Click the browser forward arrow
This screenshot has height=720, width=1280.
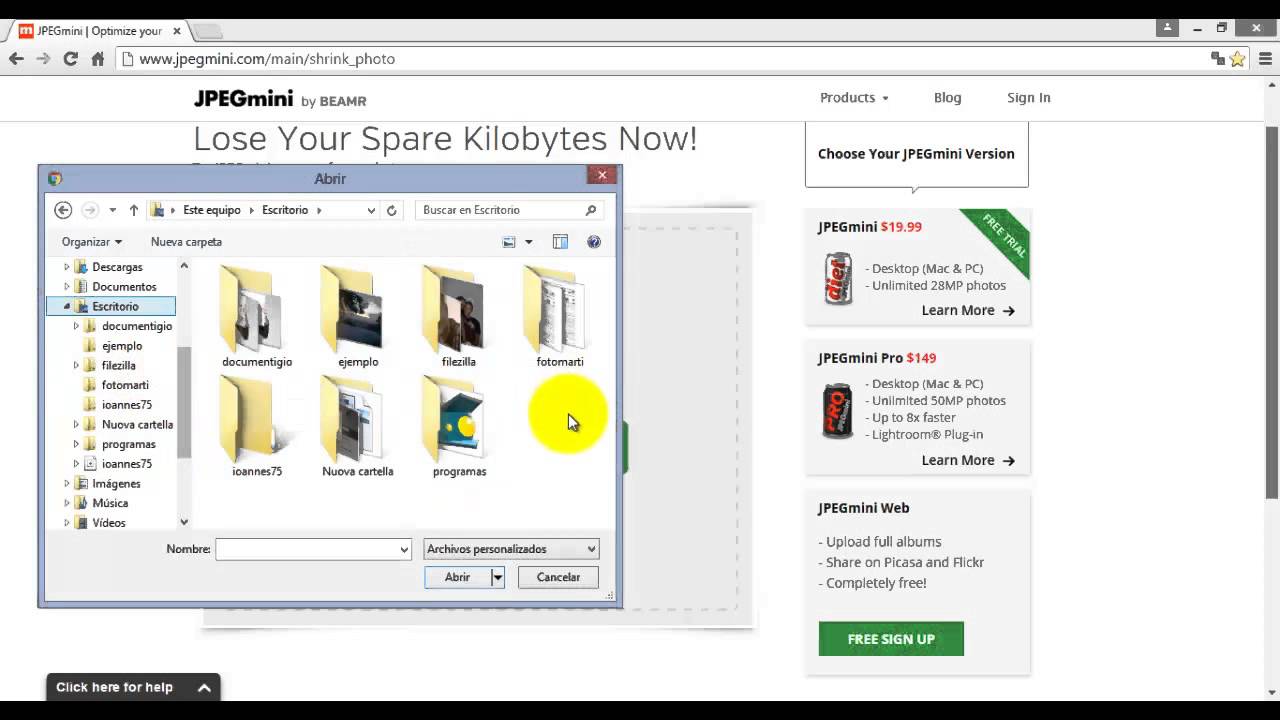(43, 59)
